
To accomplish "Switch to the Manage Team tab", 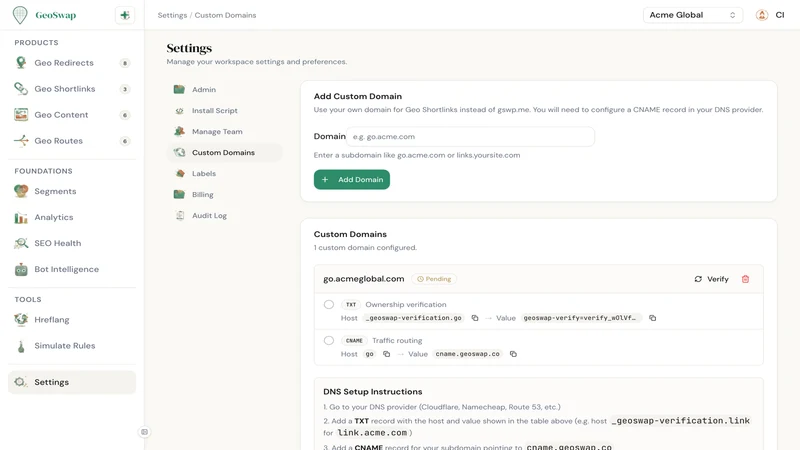I will [x=224, y=131].
